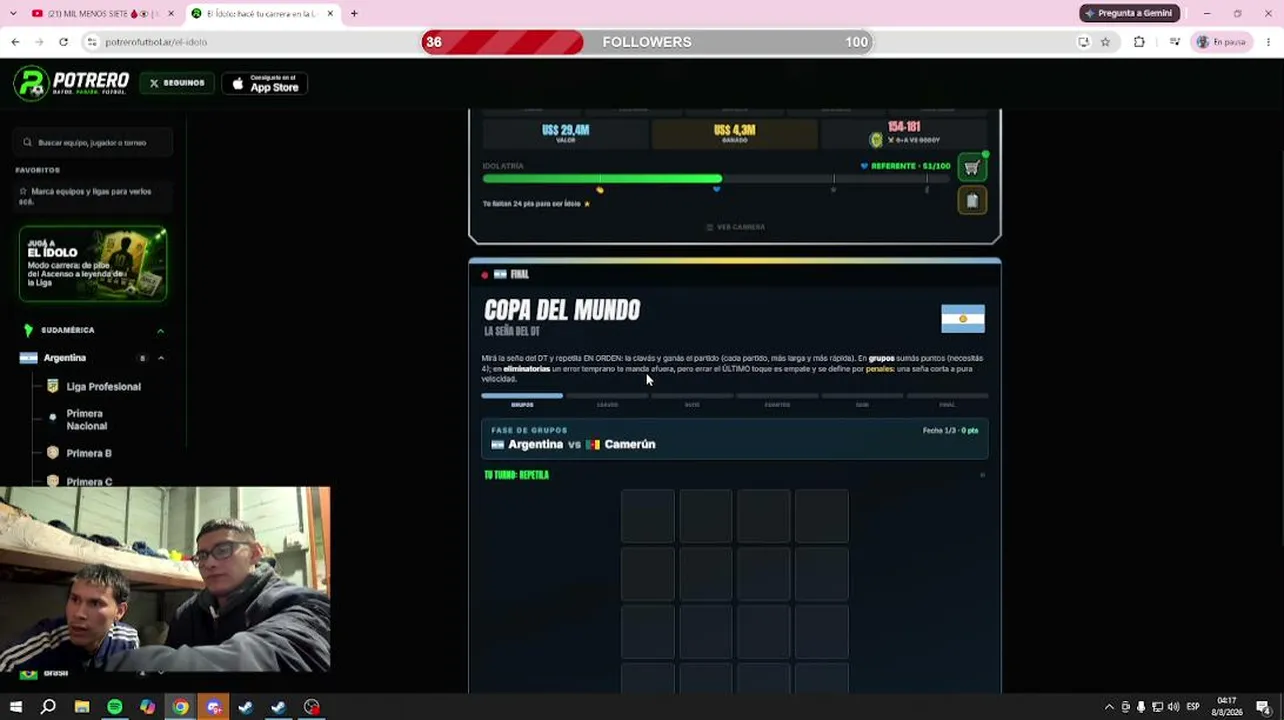Bookmark this page with the star icon

[1105, 42]
